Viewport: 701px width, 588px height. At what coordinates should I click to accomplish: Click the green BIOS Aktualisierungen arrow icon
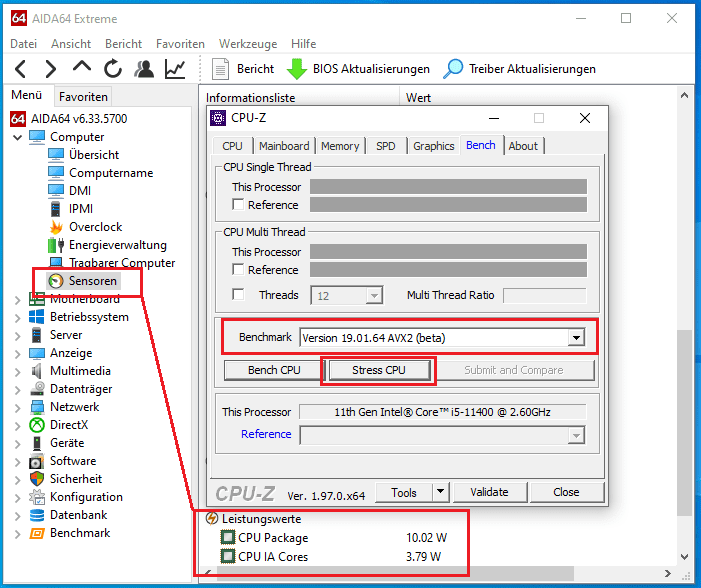296,69
